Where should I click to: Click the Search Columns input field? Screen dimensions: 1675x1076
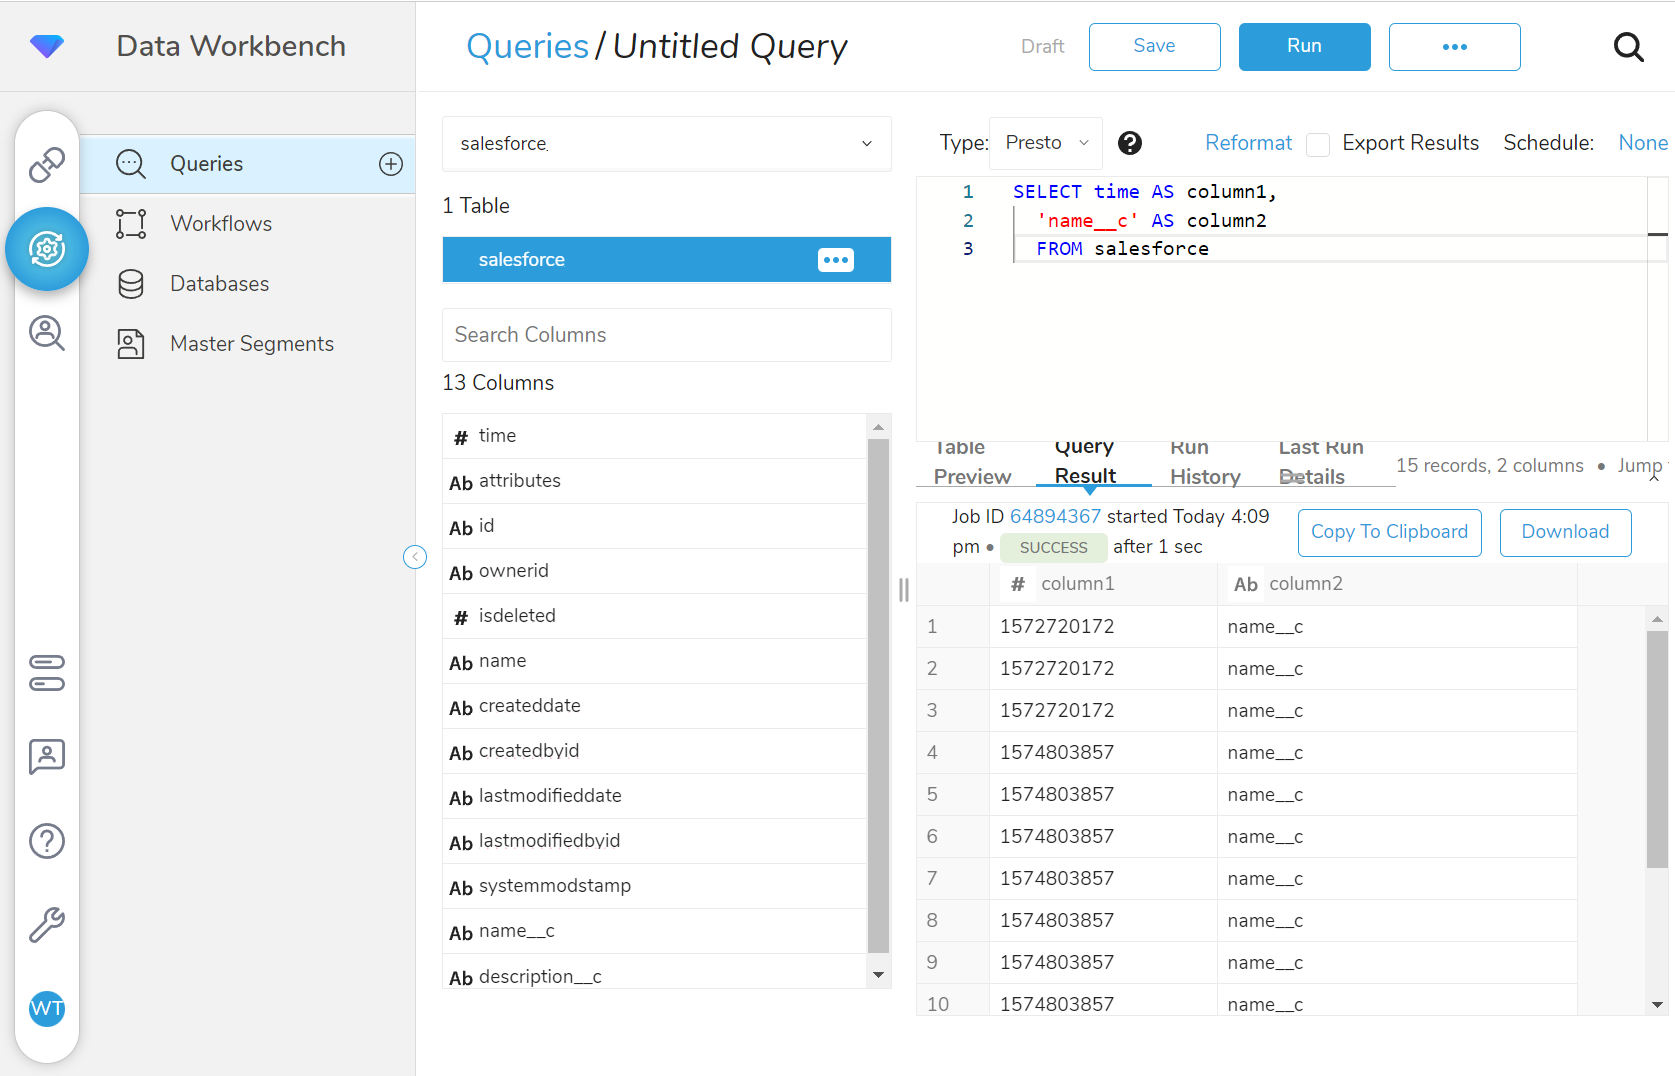point(666,335)
